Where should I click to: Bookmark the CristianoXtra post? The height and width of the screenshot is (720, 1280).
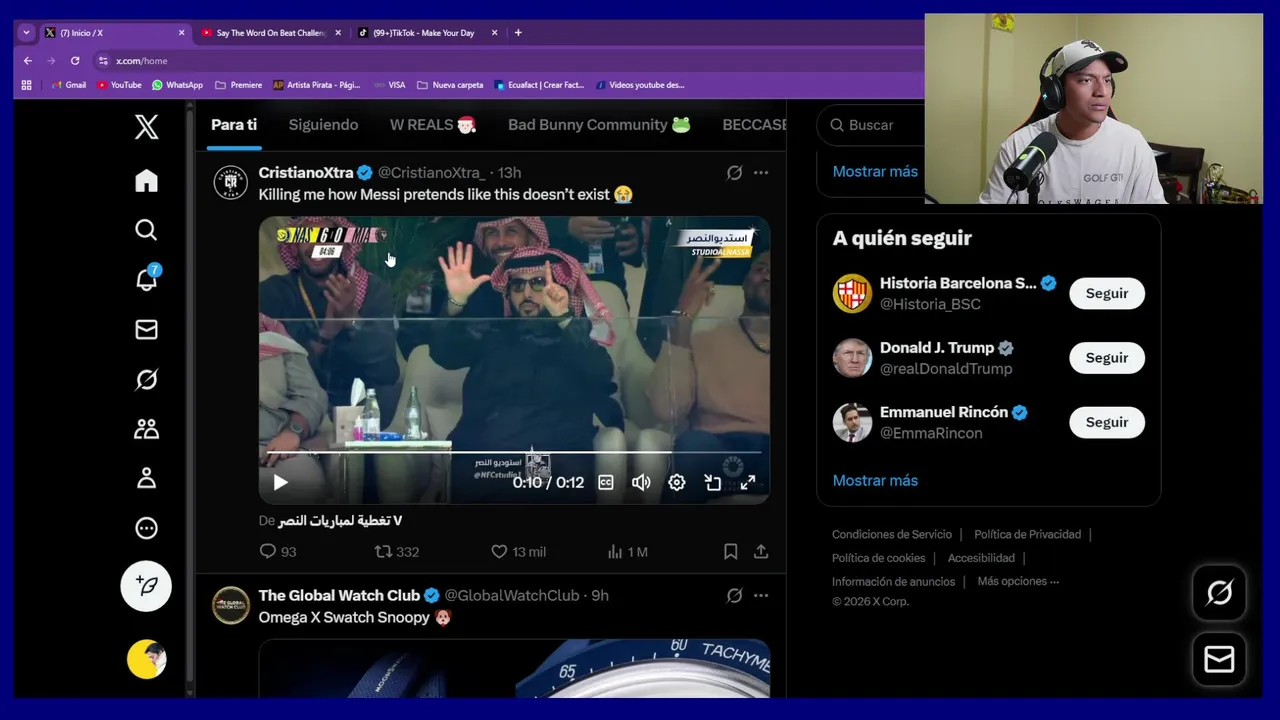(731, 552)
